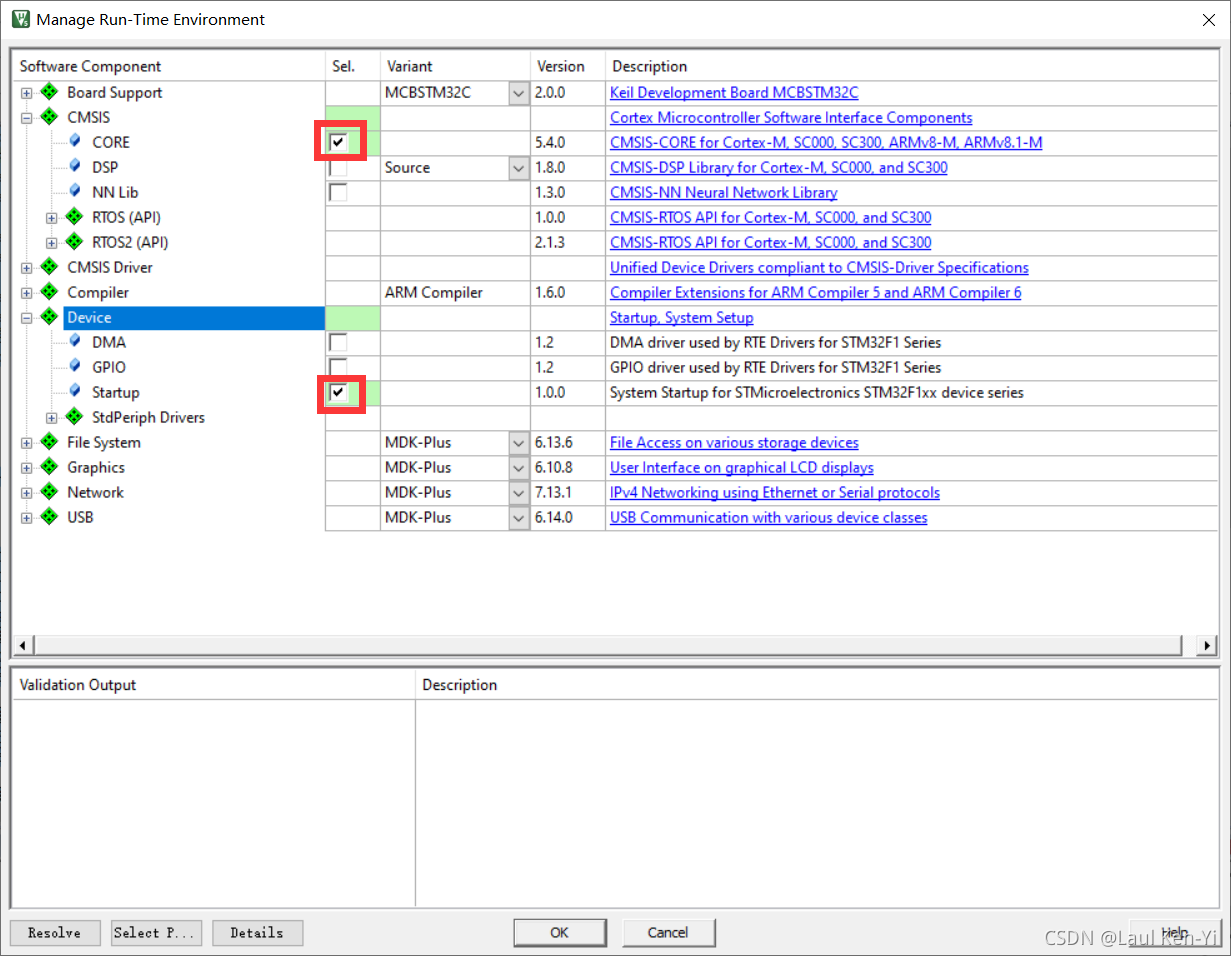Viewport: 1231px width, 956px height.
Task: Click the NN Lib component icon
Action: (x=75, y=191)
